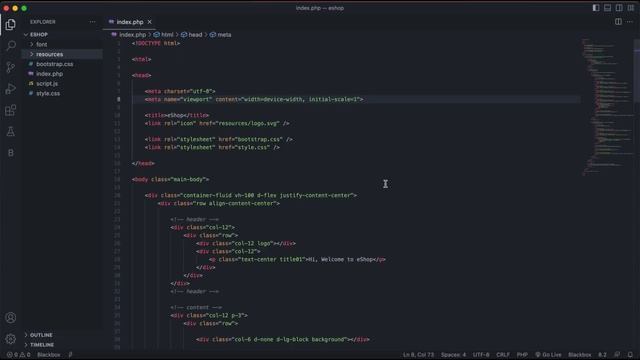Click line with <title>eShop</title>
Screen dimensions: 640x360
pyautogui.click(x=176, y=116)
